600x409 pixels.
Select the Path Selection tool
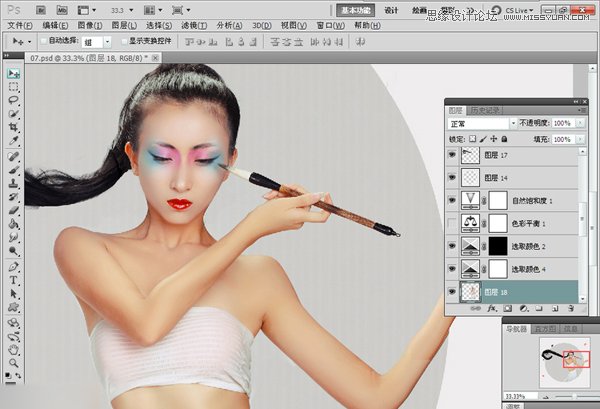(13, 294)
